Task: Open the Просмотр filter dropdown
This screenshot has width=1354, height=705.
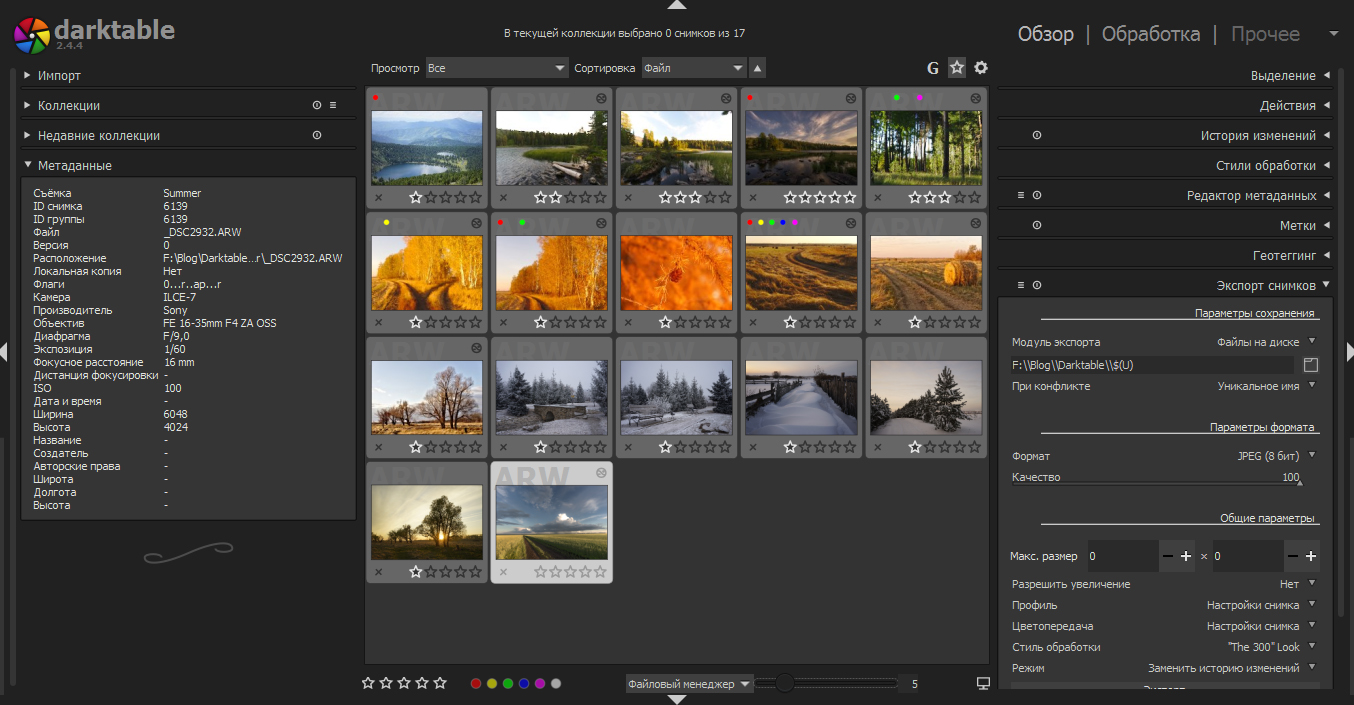Action: pos(496,68)
